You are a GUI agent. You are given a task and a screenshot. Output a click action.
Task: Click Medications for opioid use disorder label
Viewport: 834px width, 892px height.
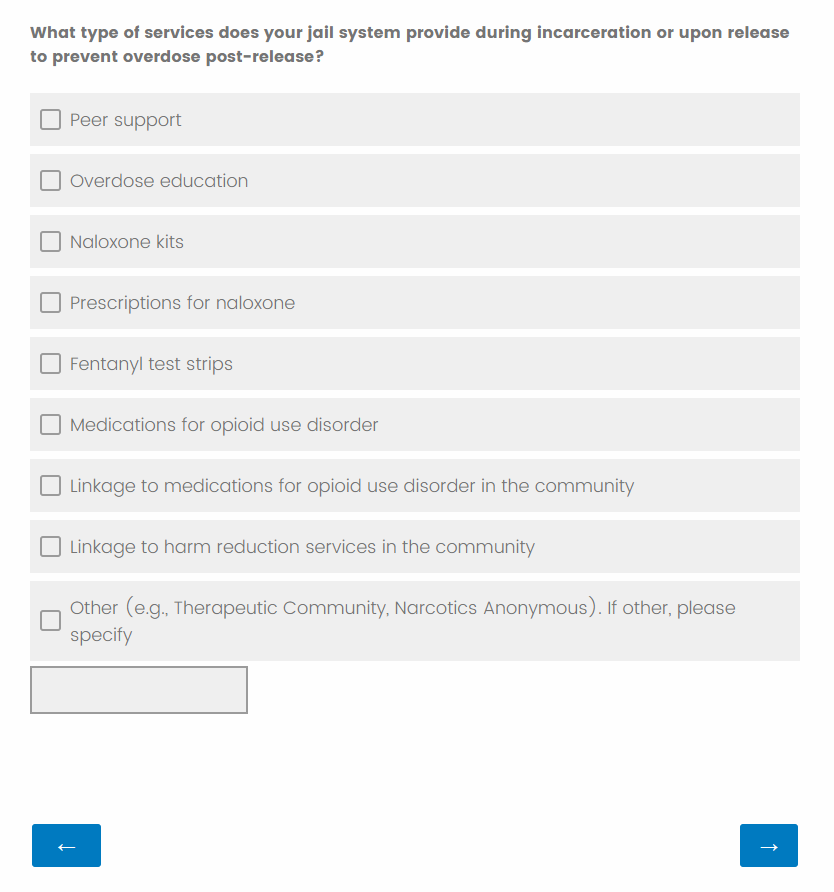pyautogui.click(x=224, y=425)
